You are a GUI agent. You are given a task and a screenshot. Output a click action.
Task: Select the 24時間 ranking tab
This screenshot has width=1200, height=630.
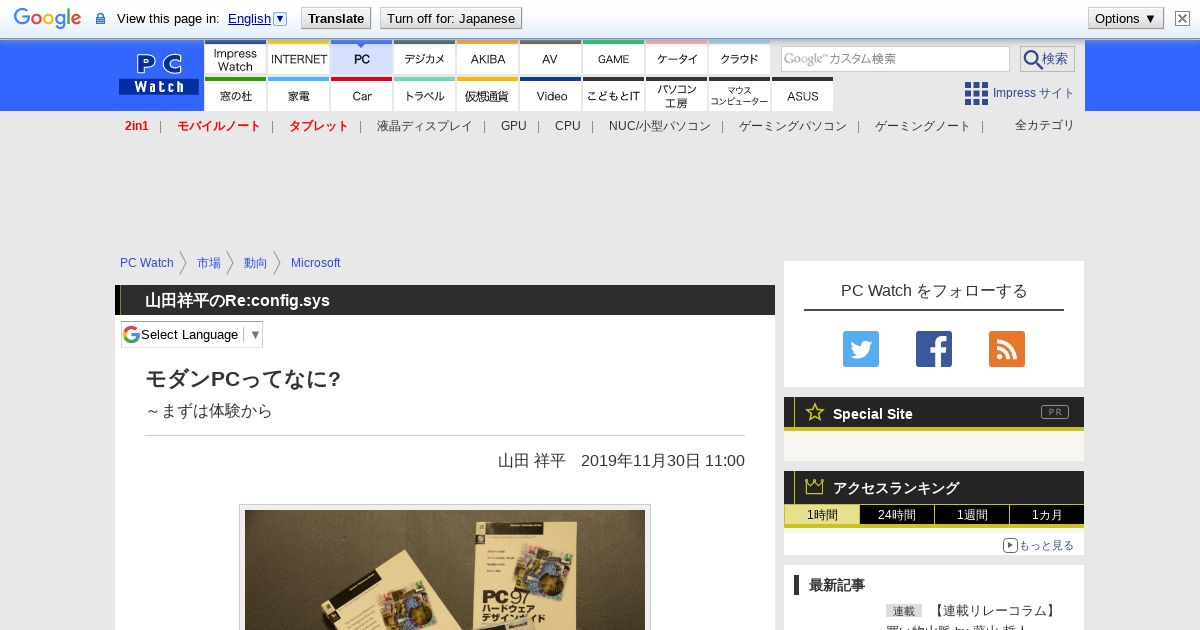(x=897, y=515)
